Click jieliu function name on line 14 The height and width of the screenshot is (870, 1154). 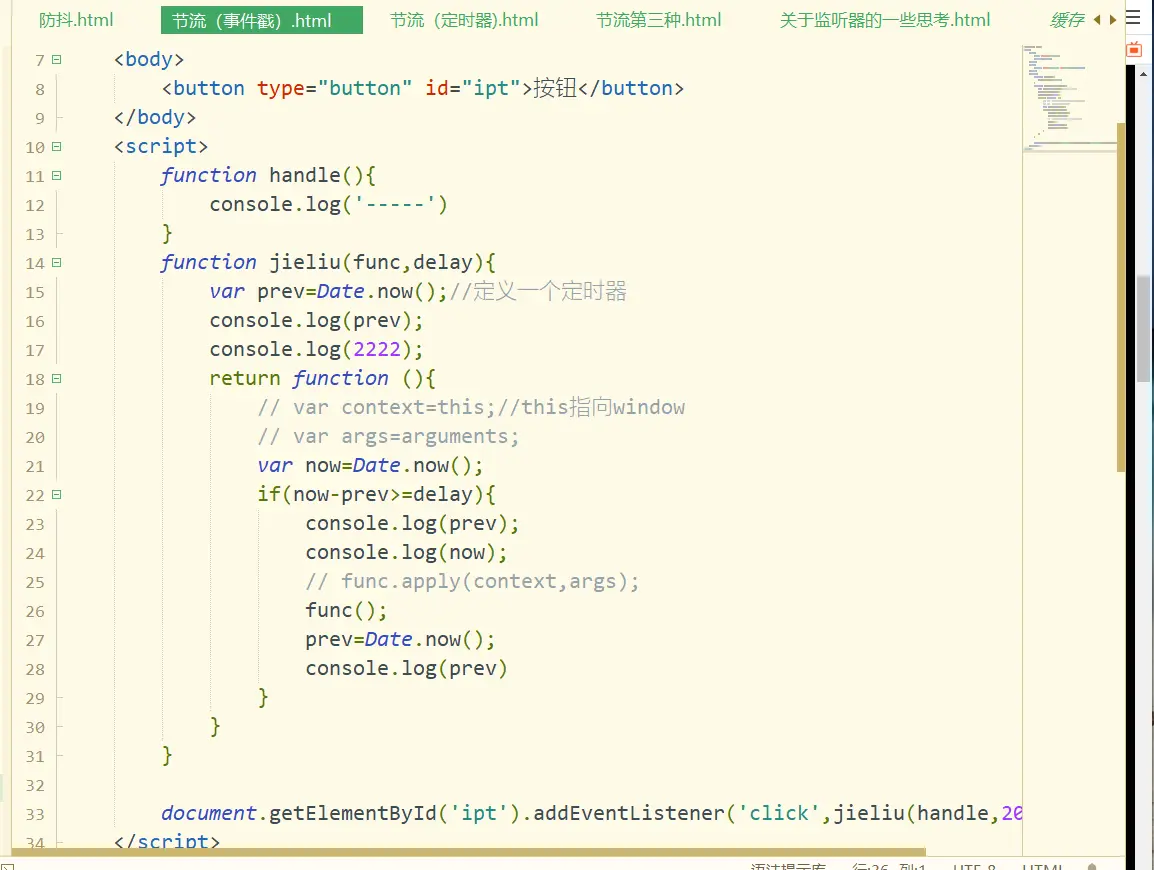305,262
